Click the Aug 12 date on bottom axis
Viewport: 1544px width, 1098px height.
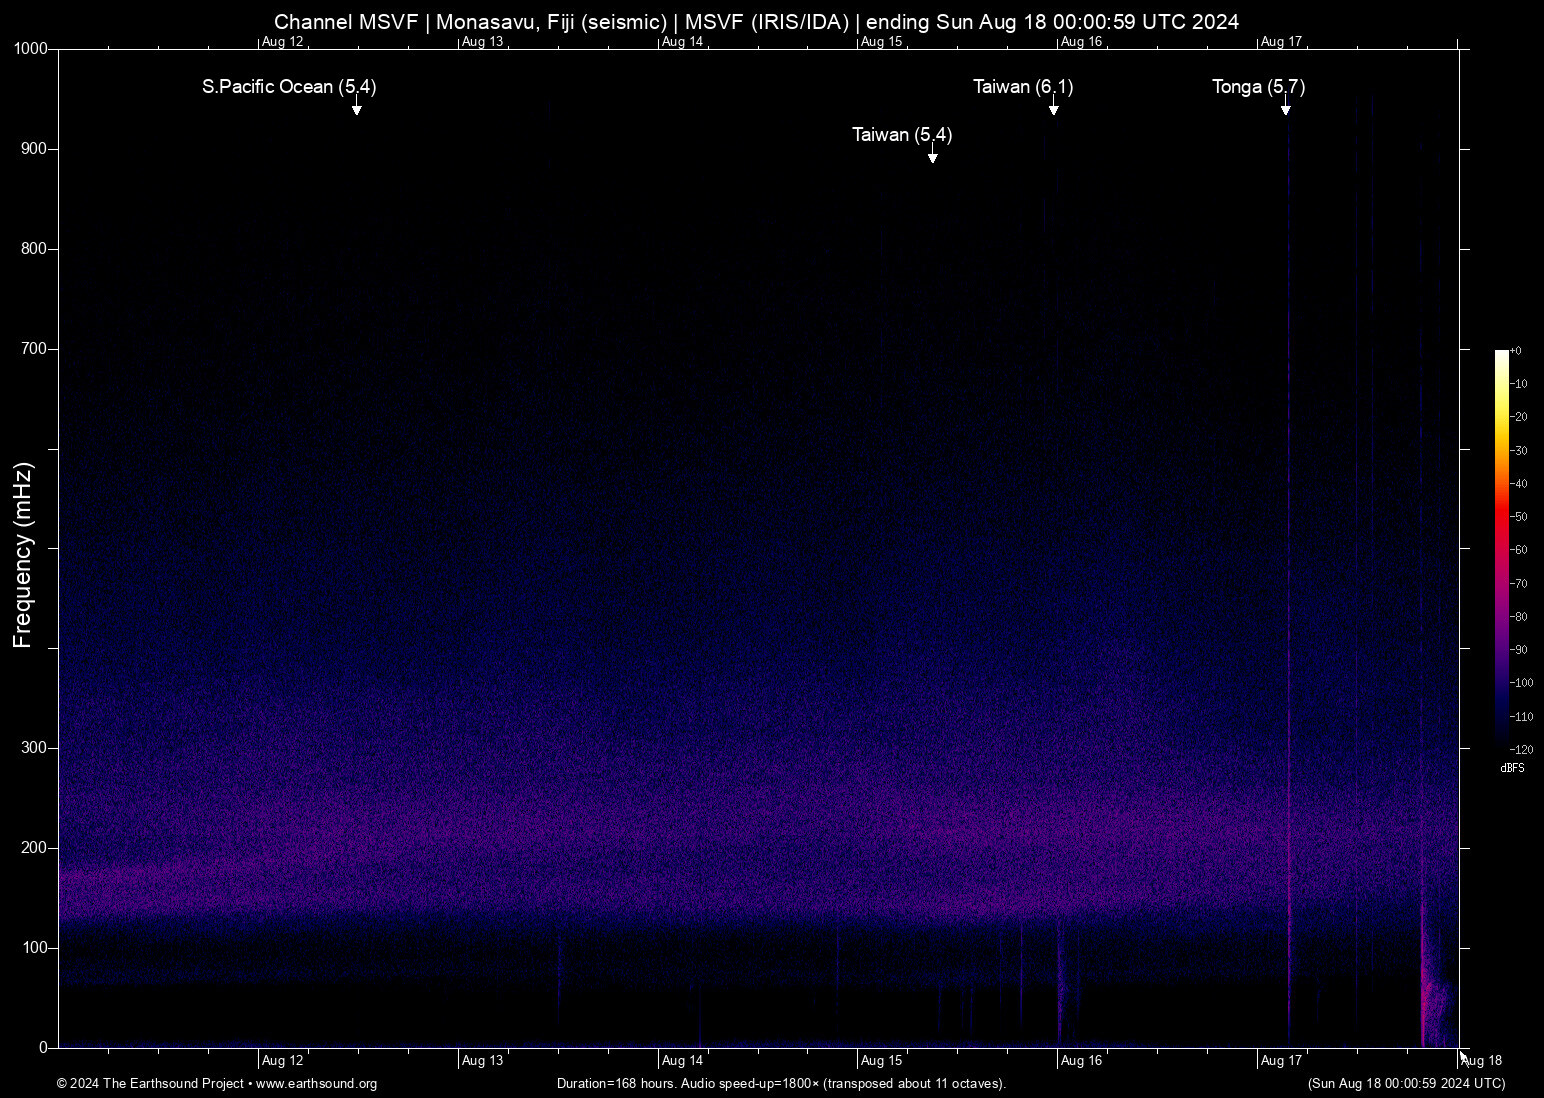(x=283, y=1061)
